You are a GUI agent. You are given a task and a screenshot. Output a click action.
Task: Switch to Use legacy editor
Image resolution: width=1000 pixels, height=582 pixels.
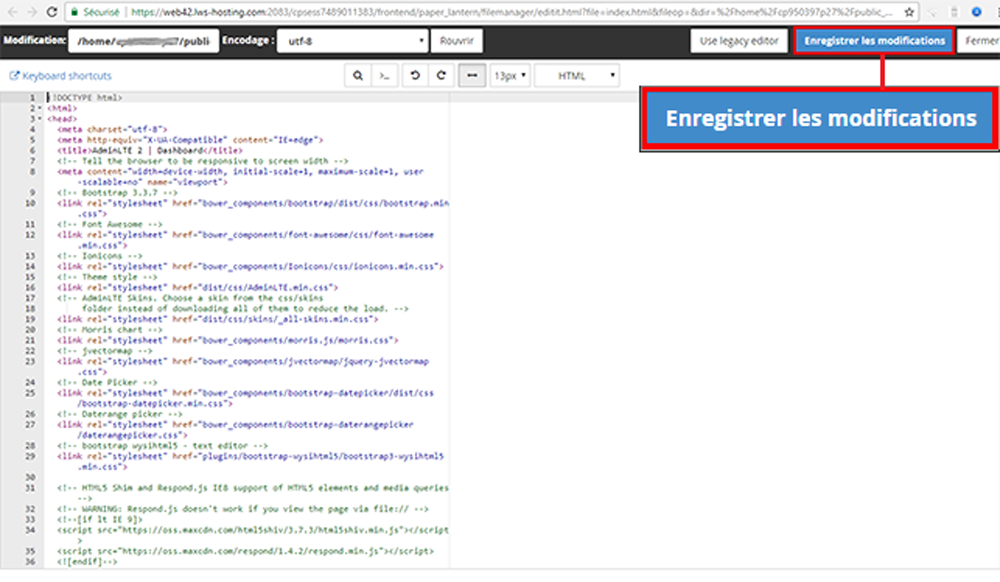(739, 41)
